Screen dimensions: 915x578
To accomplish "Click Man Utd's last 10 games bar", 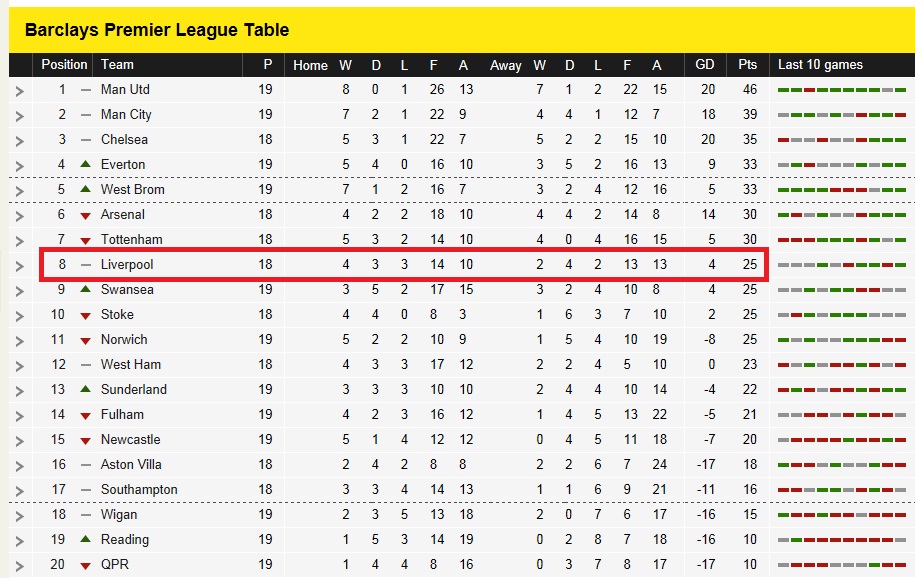I will [841, 90].
